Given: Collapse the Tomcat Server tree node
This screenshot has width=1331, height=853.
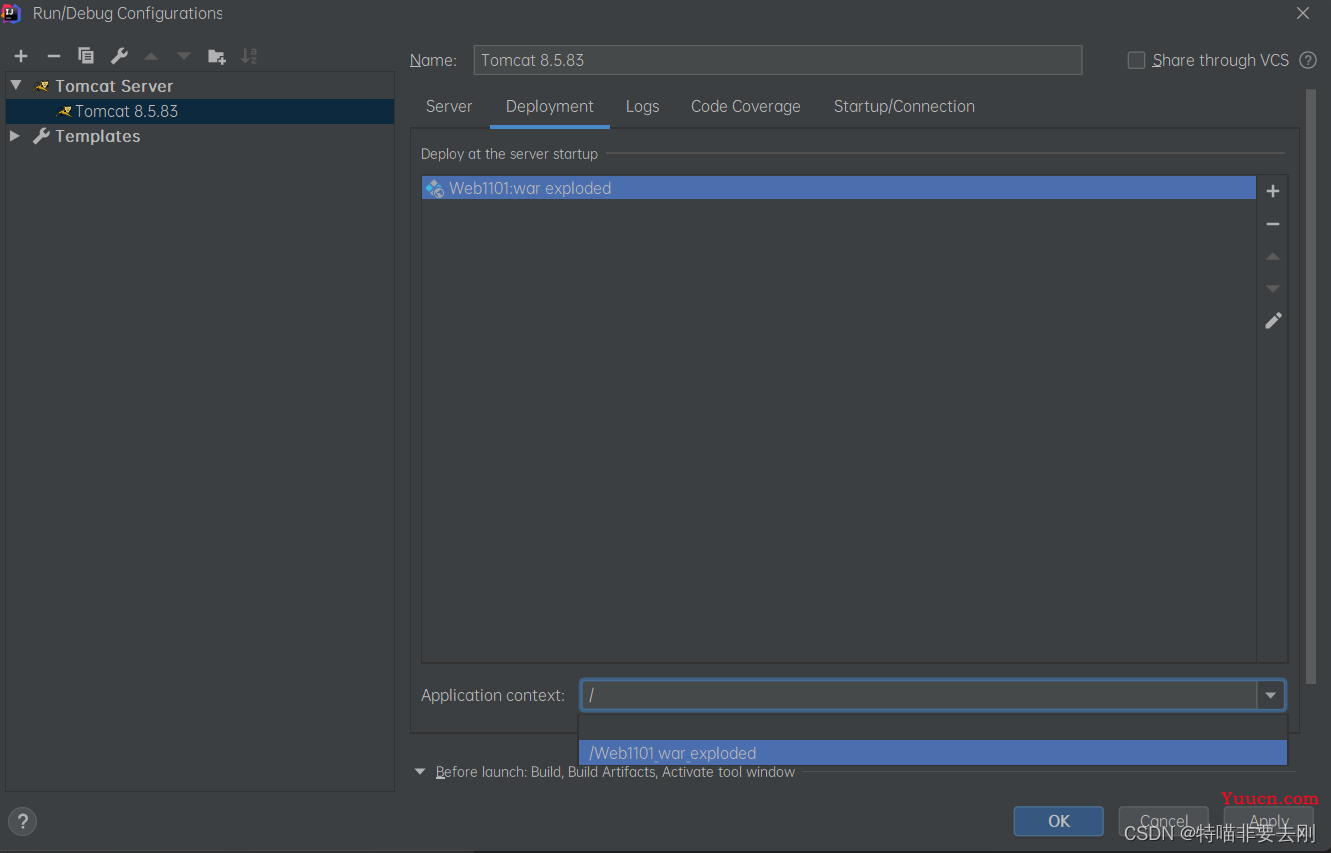Looking at the screenshot, I should [16, 86].
